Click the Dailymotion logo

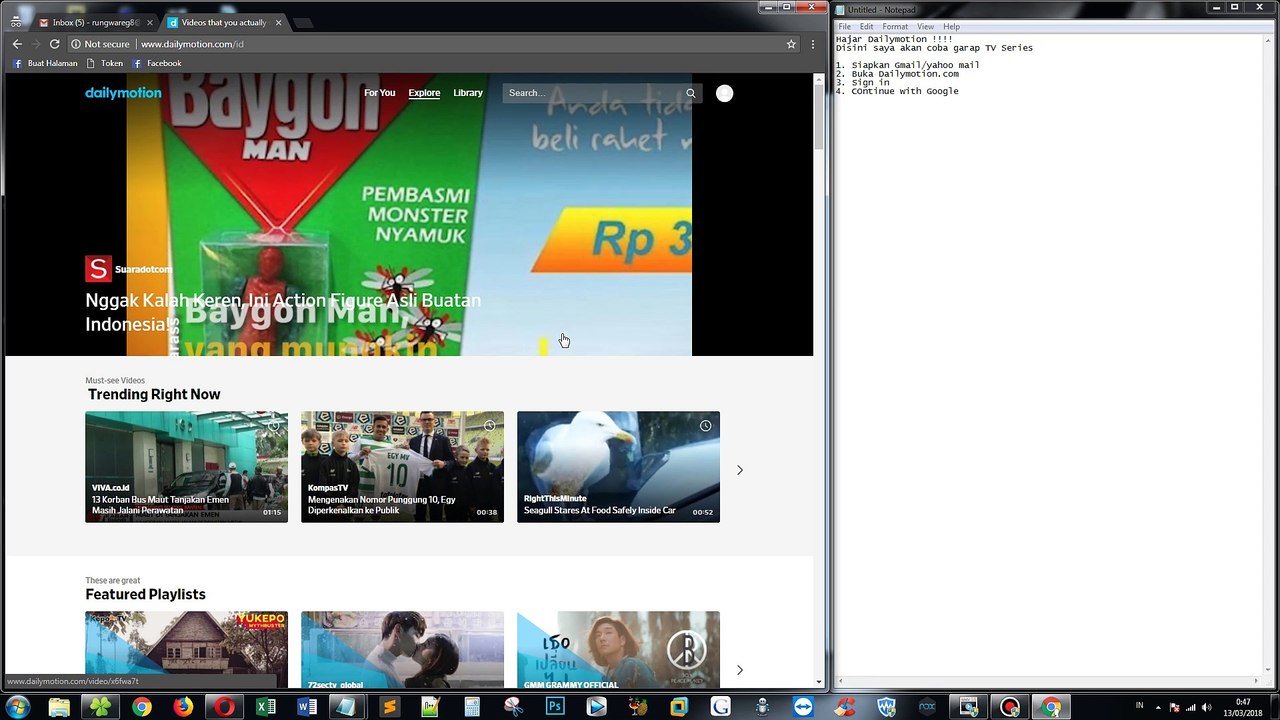pos(123,93)
